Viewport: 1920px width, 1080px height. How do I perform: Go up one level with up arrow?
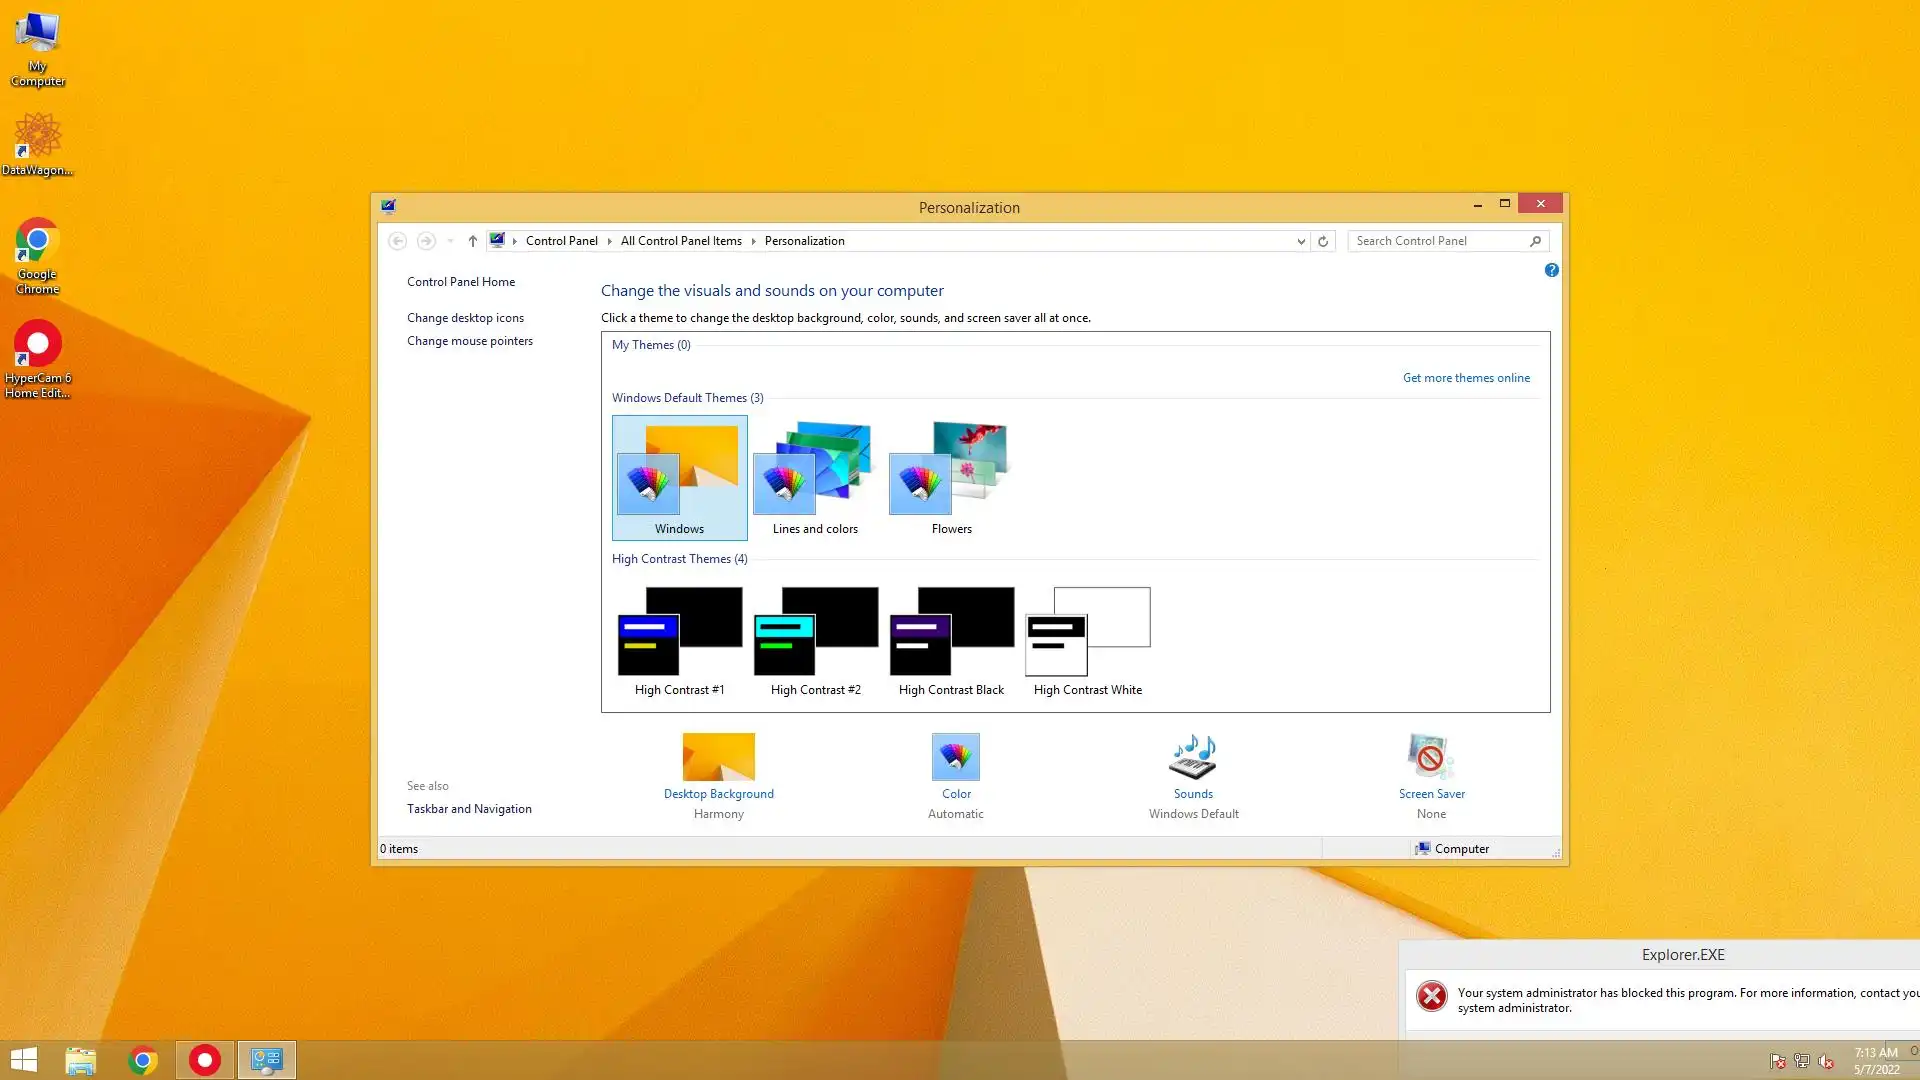click(472, 241)
